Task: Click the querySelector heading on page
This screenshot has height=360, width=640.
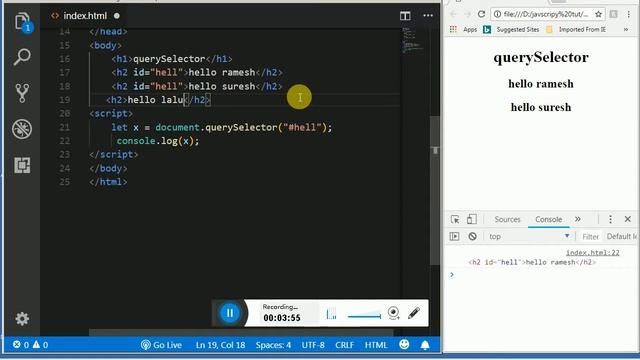Action: coord(541,57)
